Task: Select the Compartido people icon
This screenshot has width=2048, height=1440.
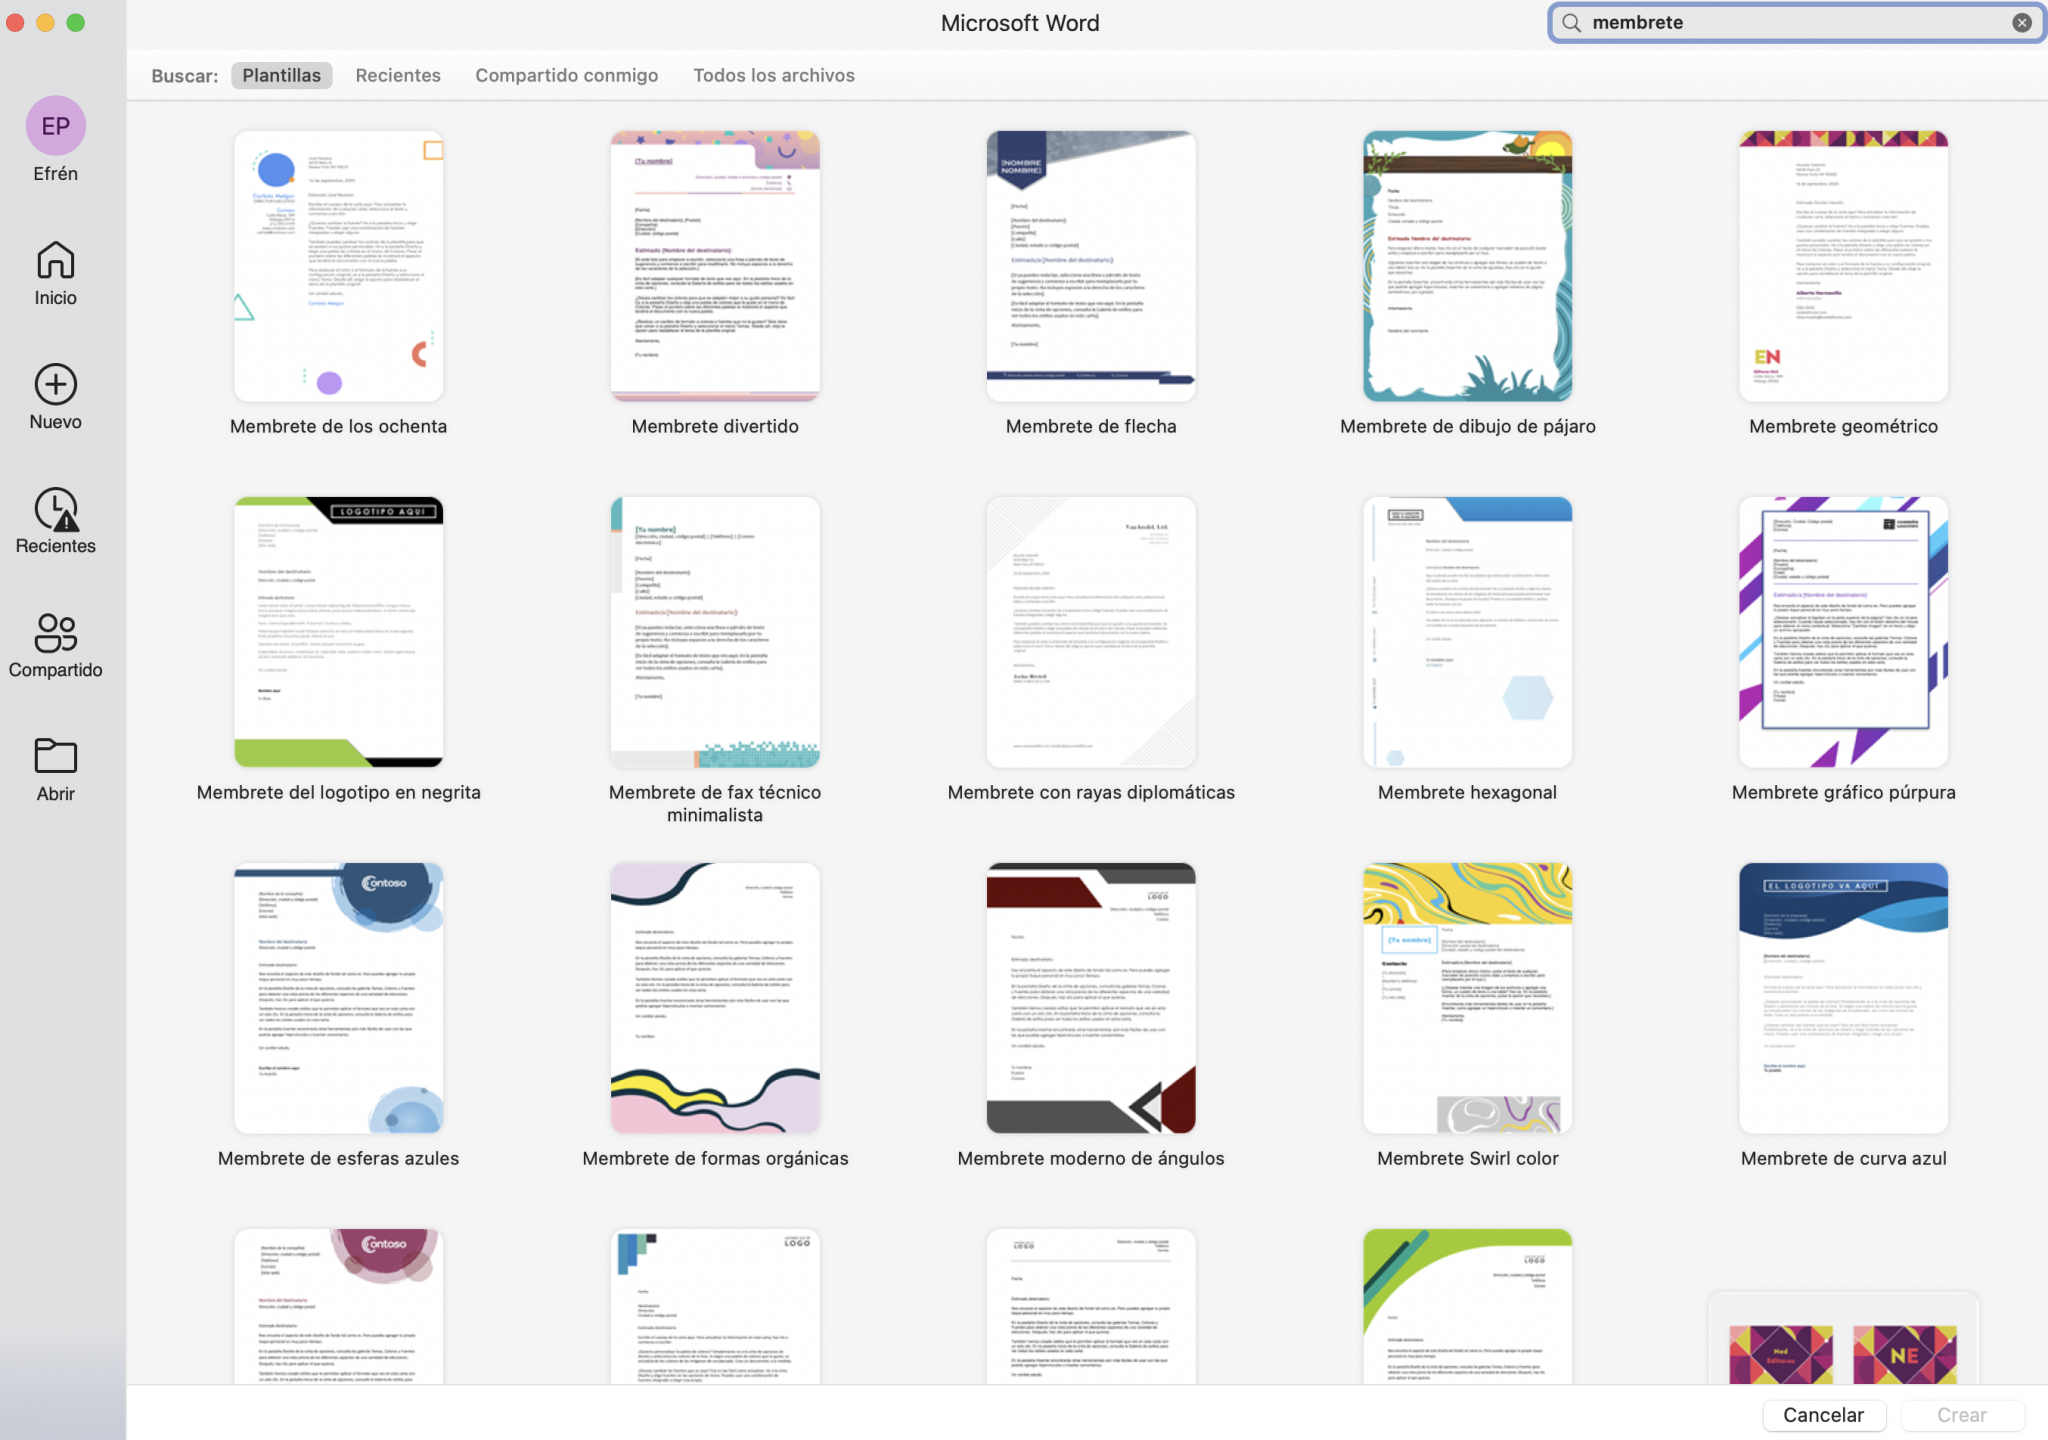Action: pyautogui.click(x=55, y=633)
